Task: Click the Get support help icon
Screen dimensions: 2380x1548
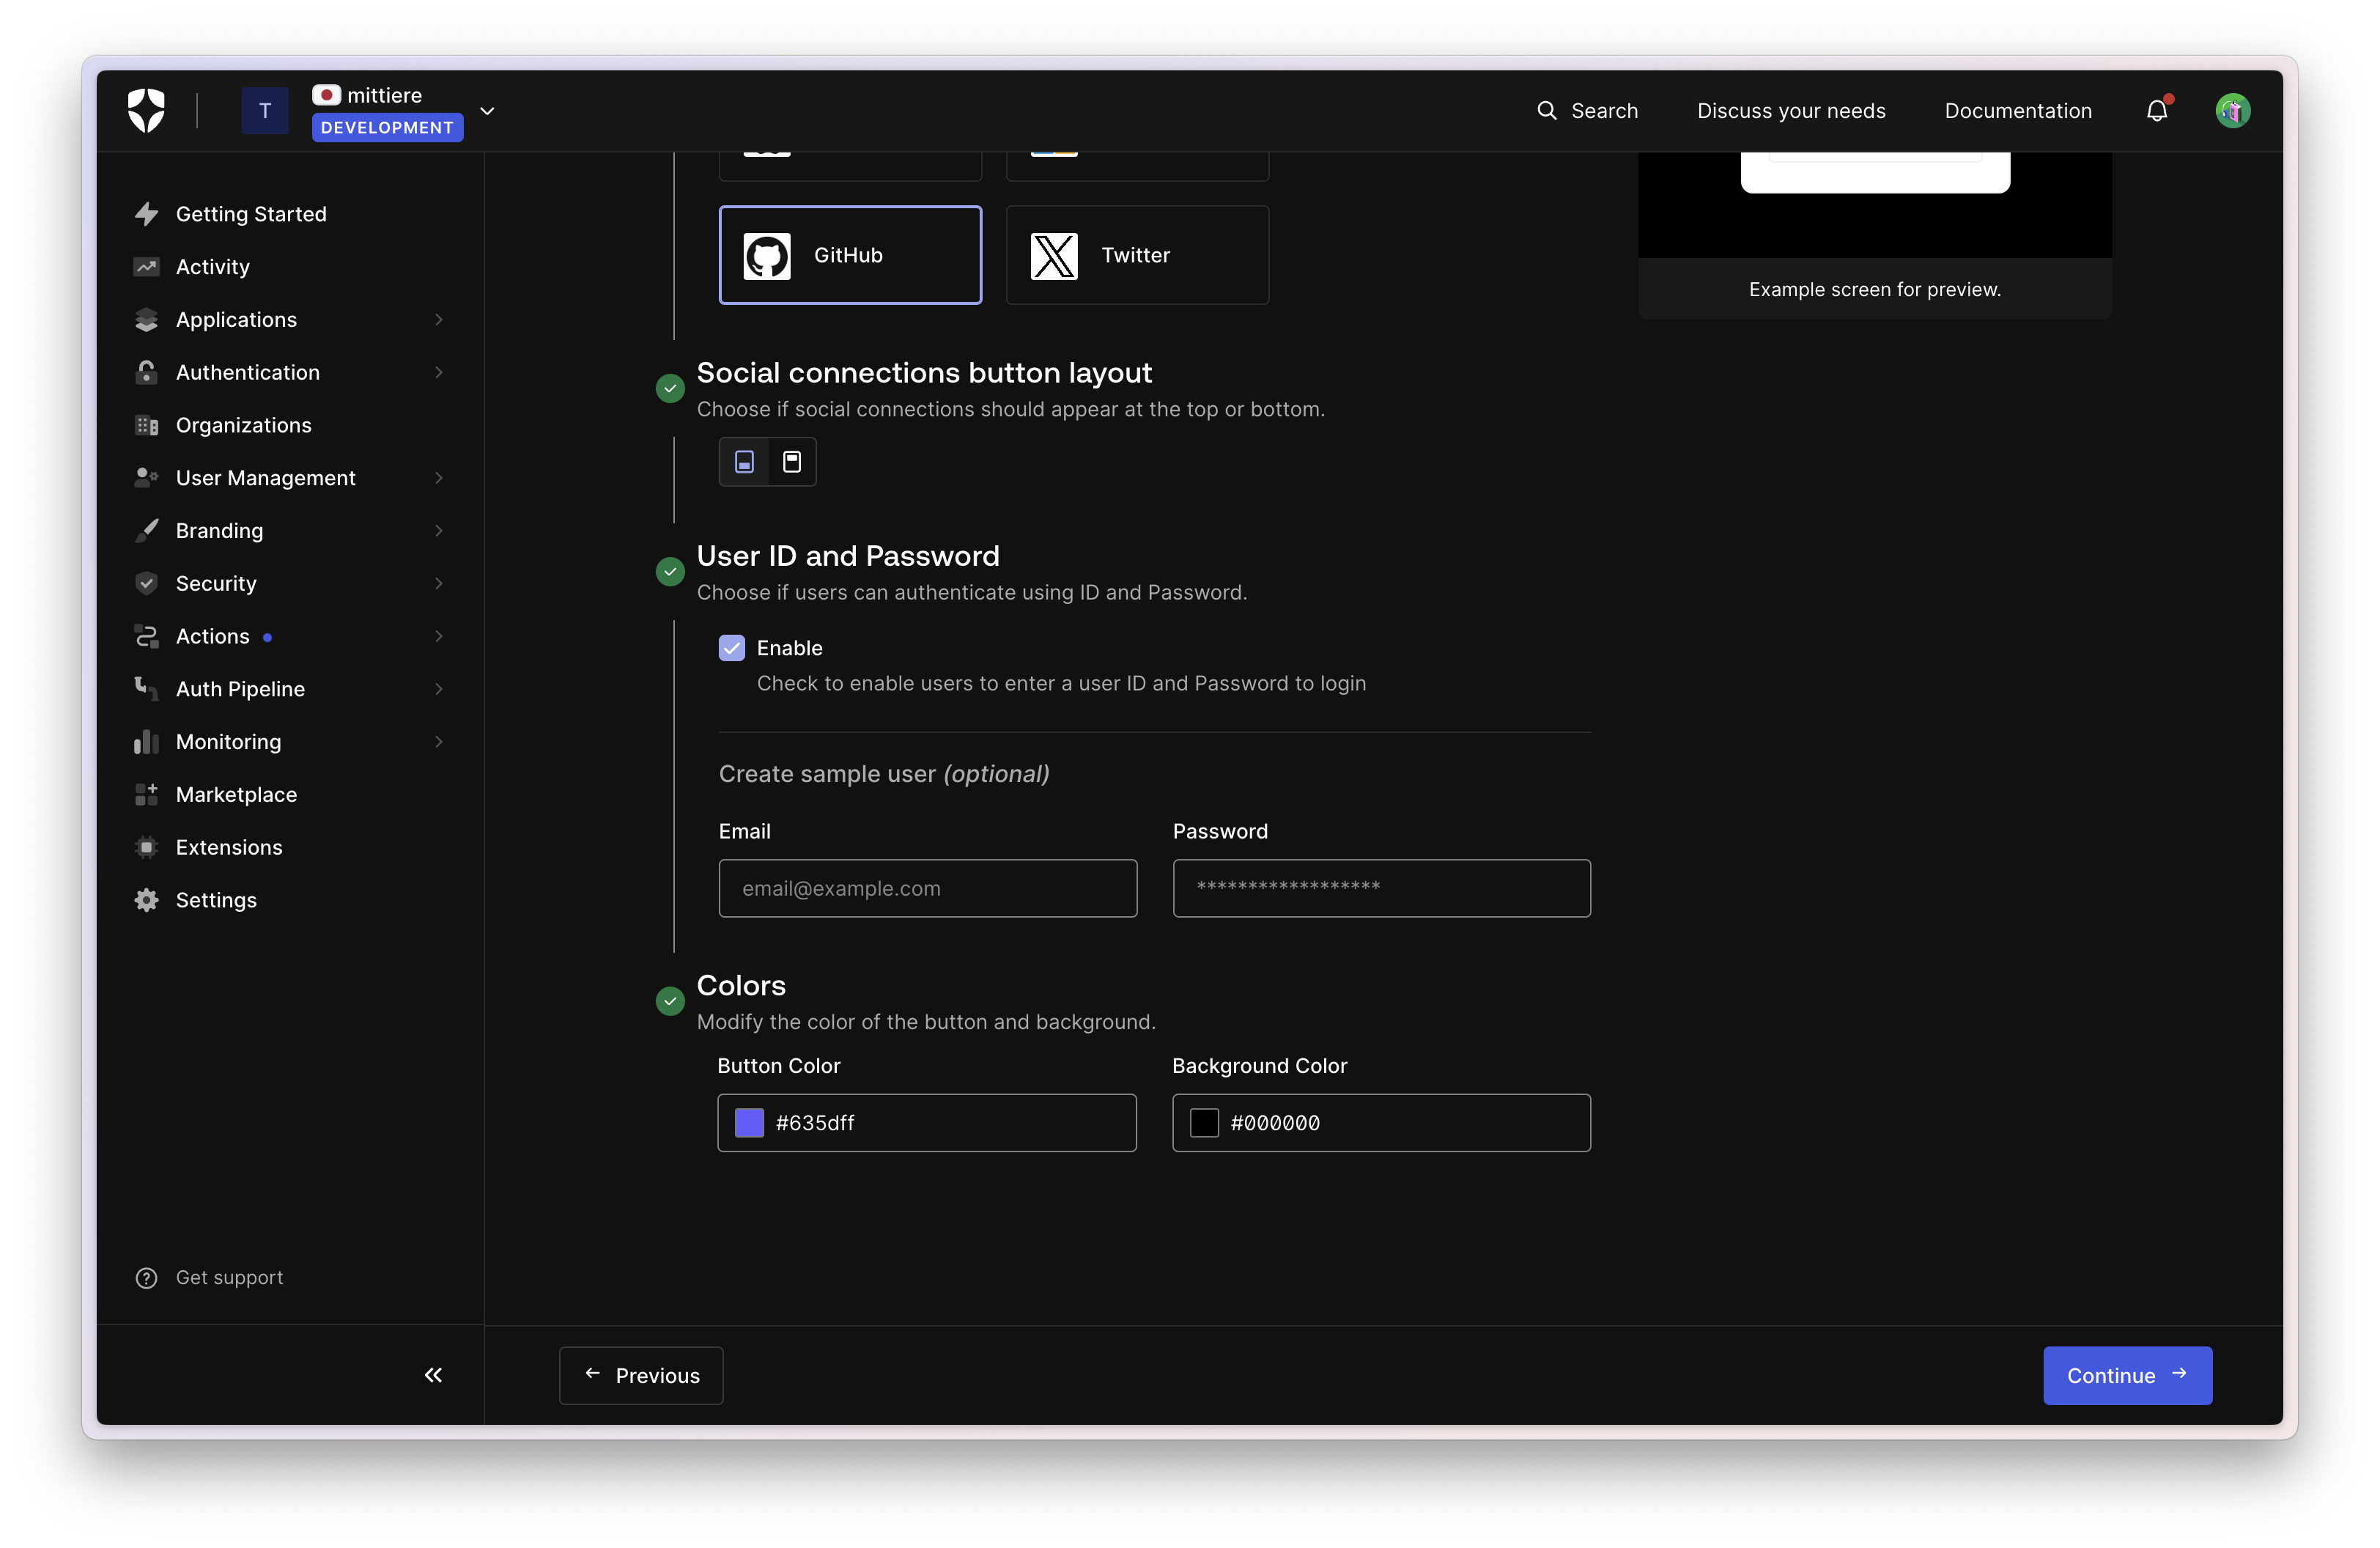Action: click(146, 1278)
